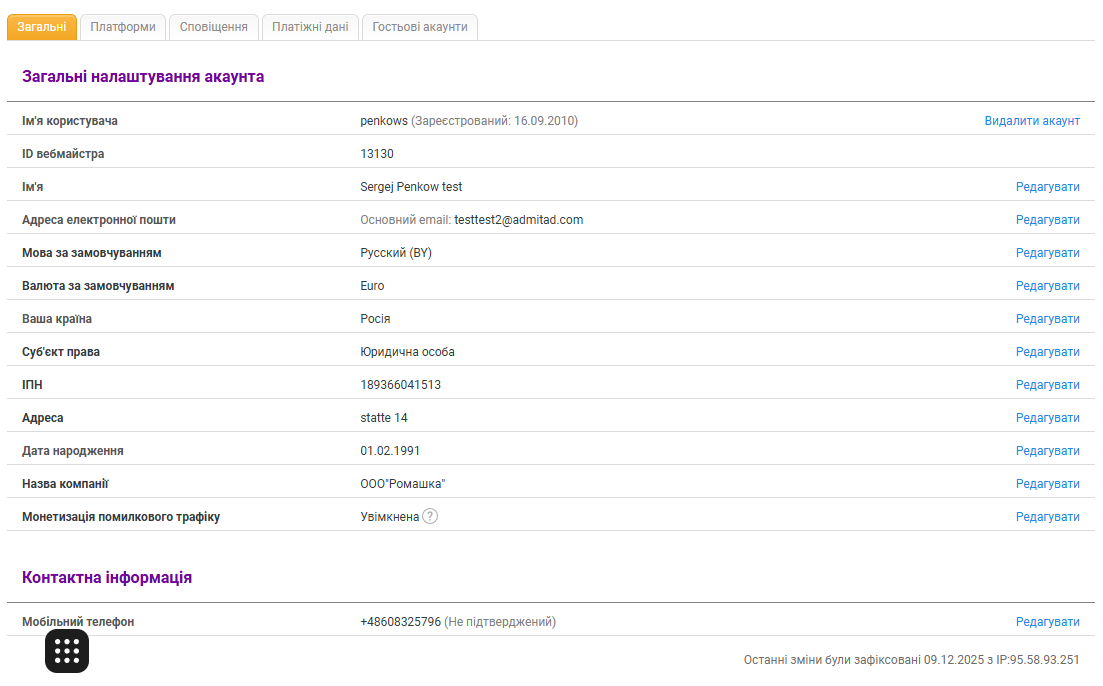Edit the default language setting

(1047, 253)
